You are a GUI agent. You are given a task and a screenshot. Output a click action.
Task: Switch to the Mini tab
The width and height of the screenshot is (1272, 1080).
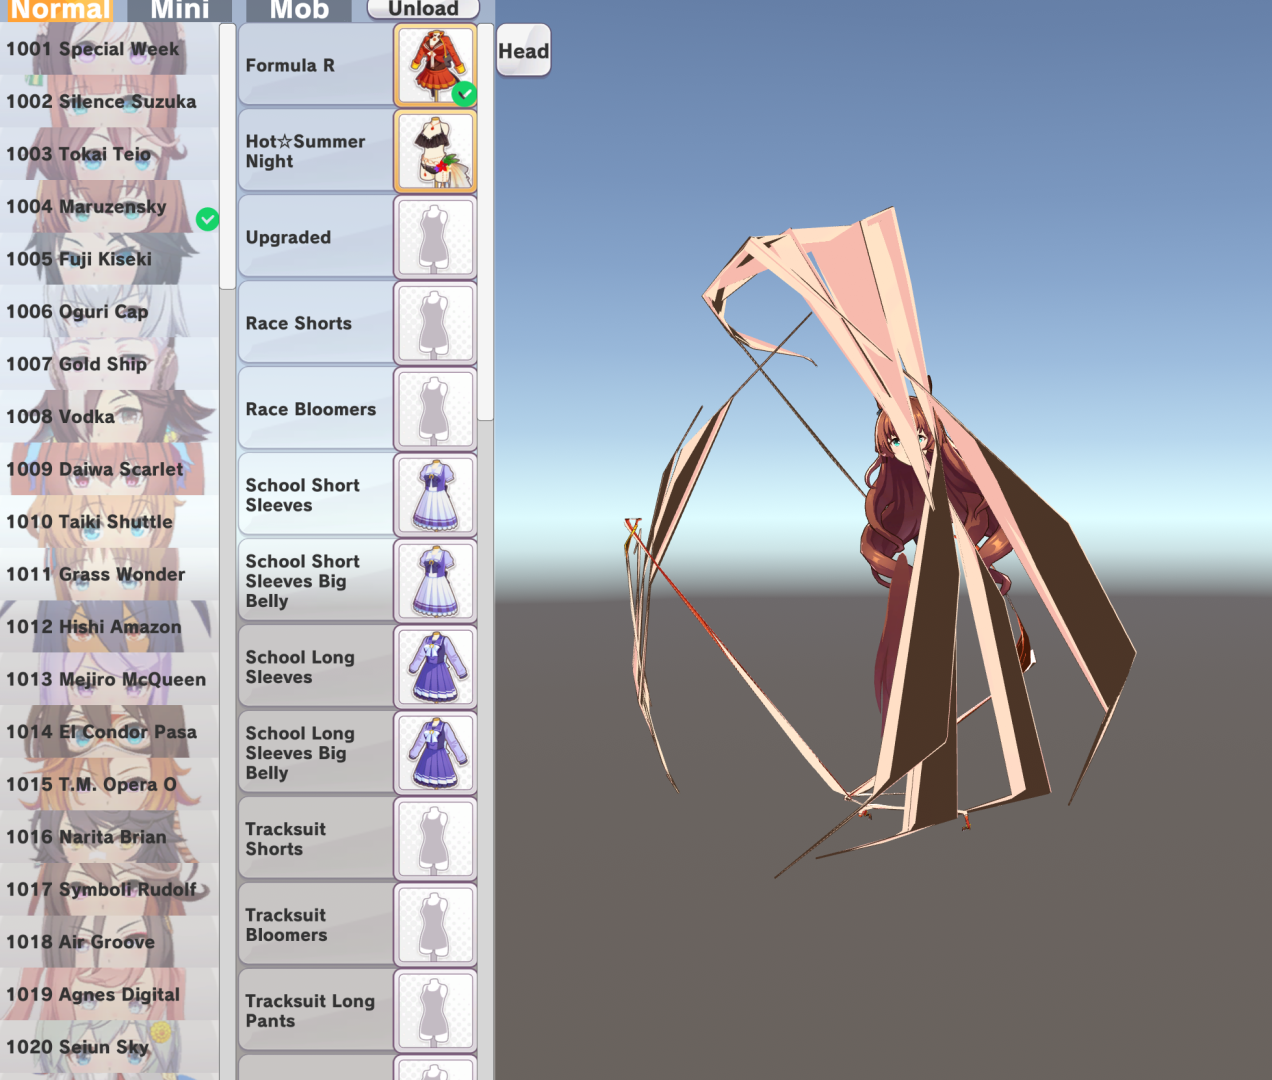pos(180,10)
